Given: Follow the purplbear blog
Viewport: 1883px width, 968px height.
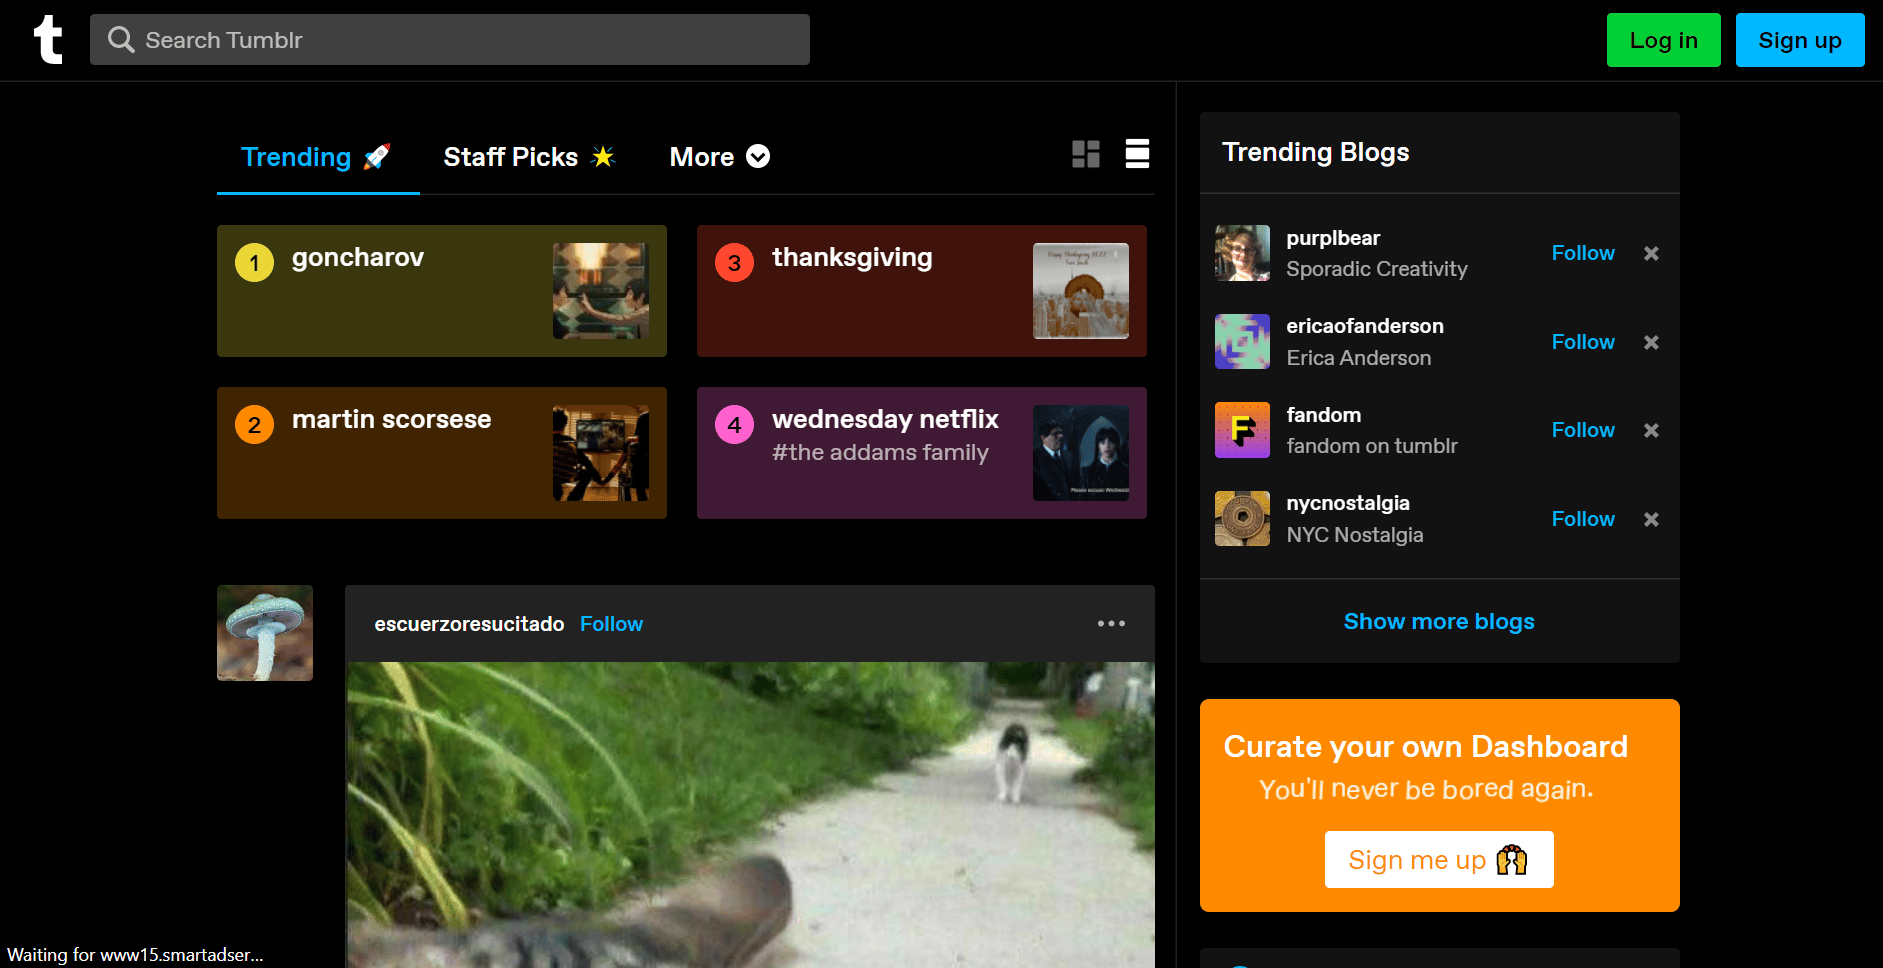Looking at the screenshot, I should (x=1583, y=253).
